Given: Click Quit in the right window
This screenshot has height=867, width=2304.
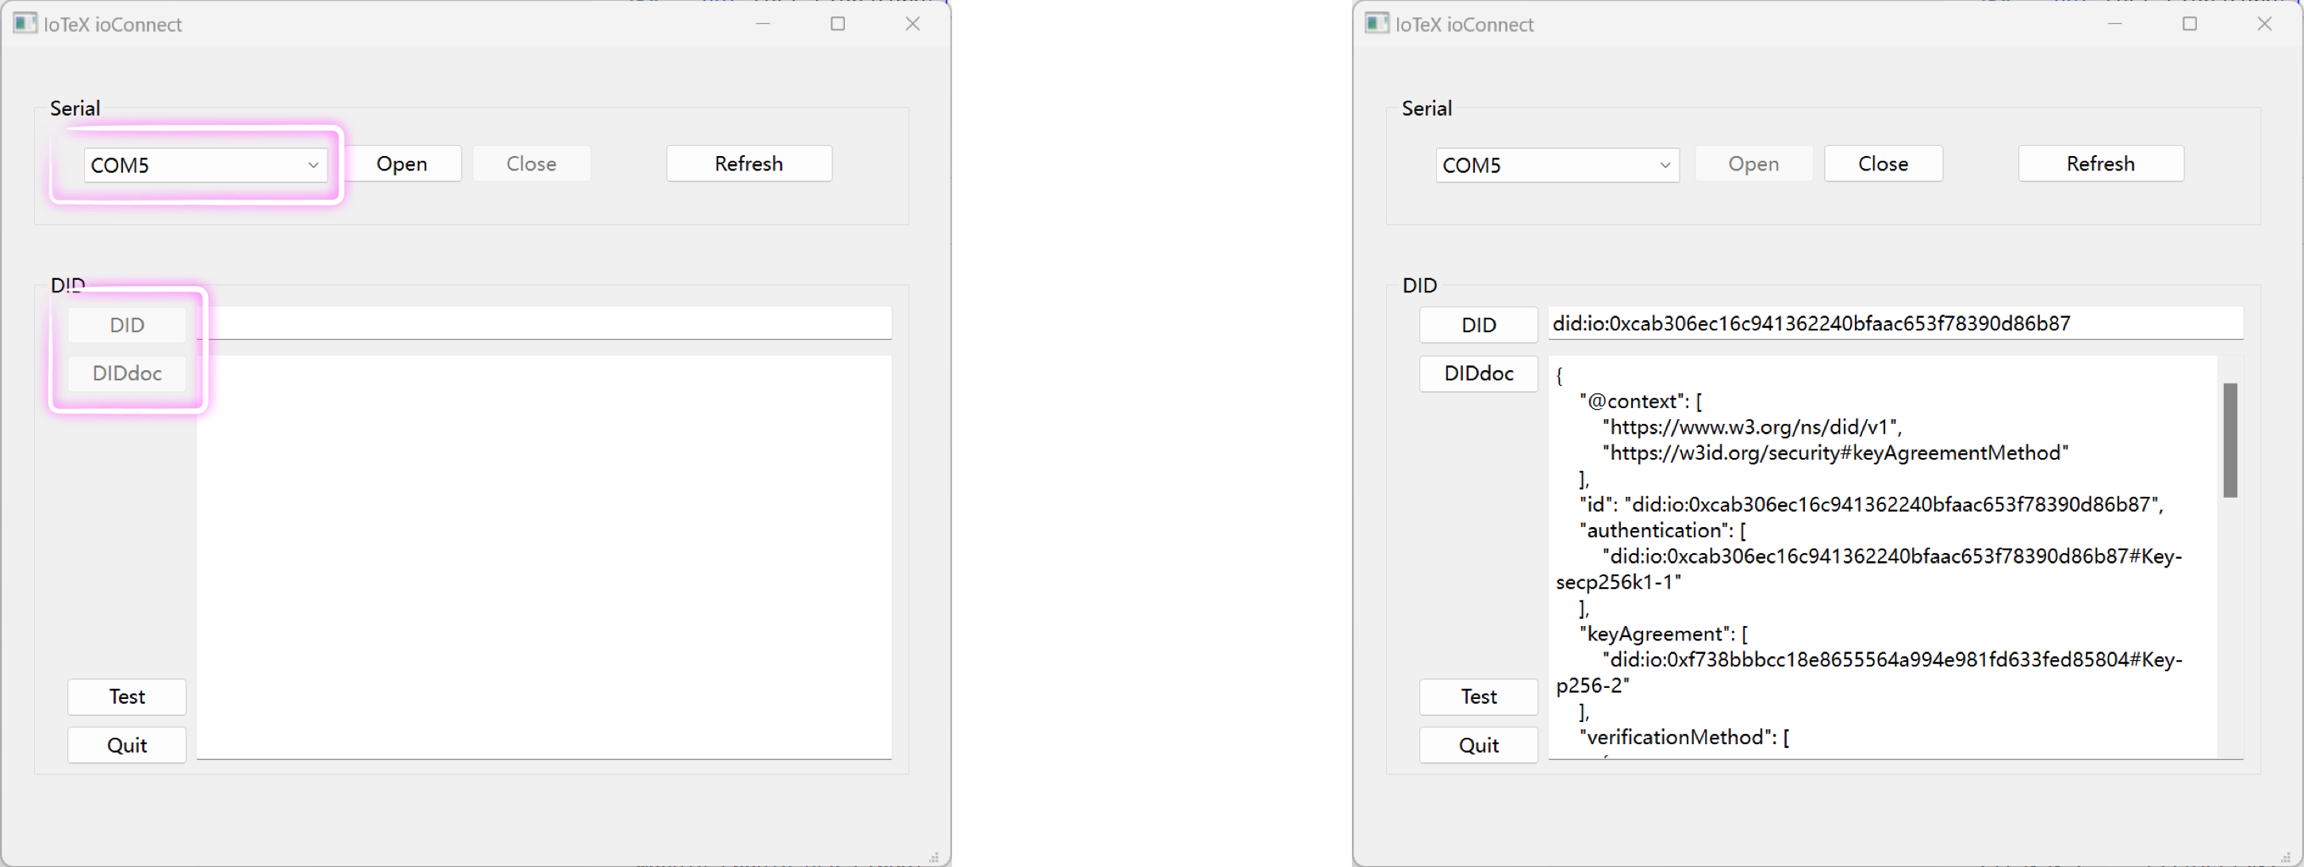Looking at the screenshot, I should 1478,745.
